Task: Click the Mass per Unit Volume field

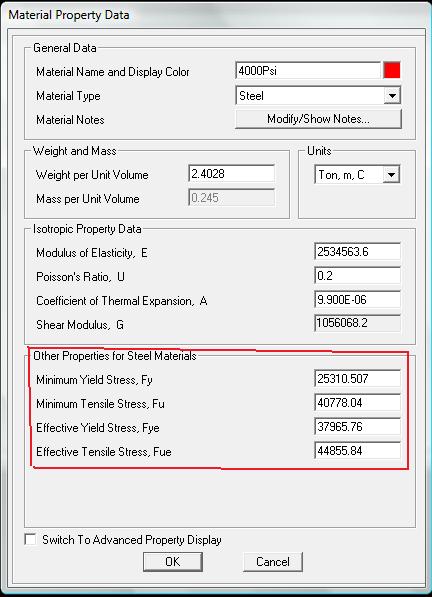Action: 231,198
